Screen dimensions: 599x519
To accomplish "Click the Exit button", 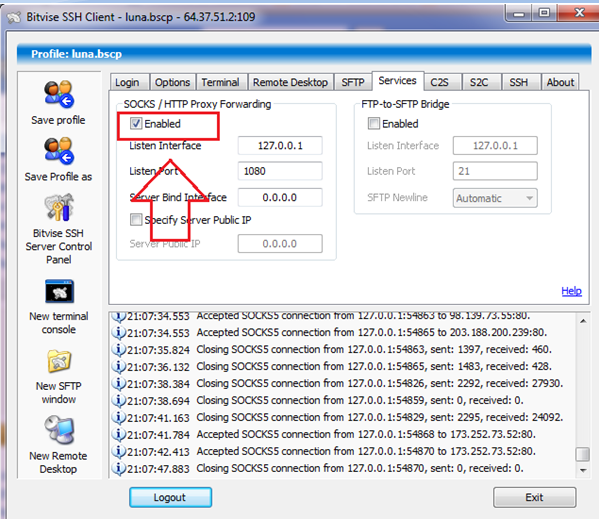I will click(534, 497).
